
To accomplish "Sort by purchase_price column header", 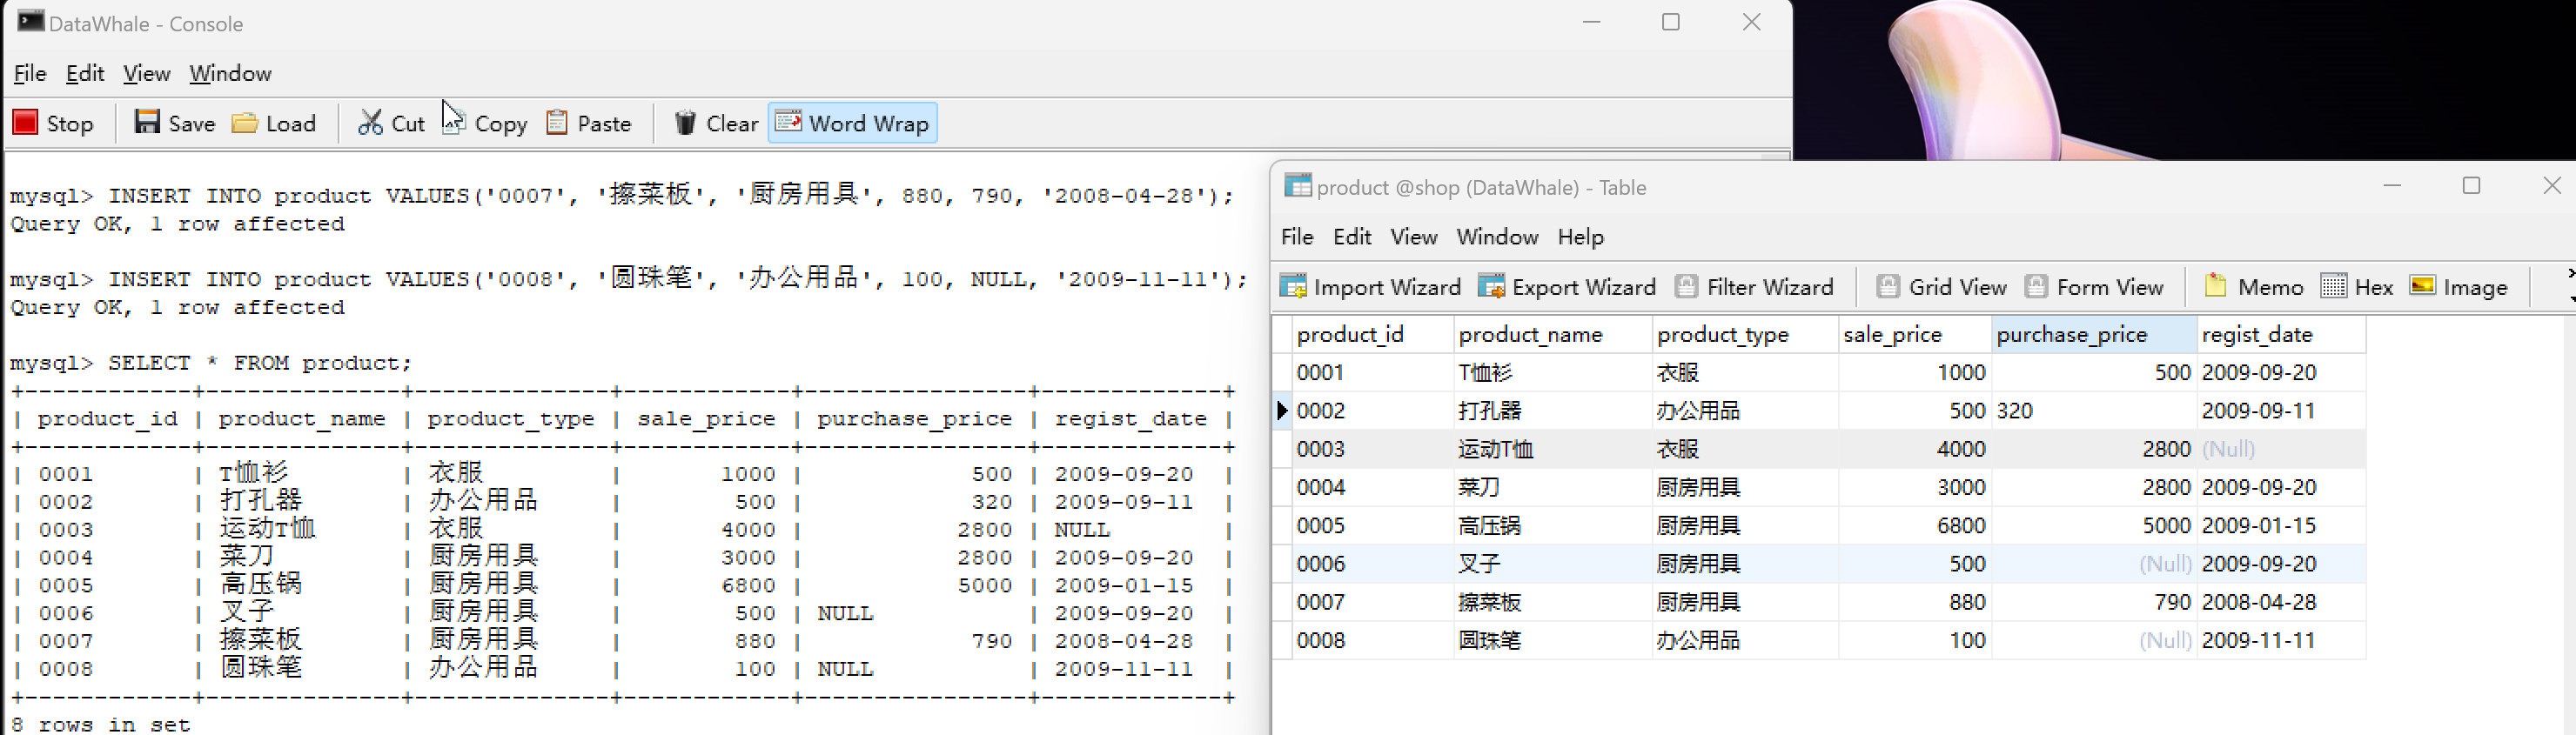I will (2071, 335).
